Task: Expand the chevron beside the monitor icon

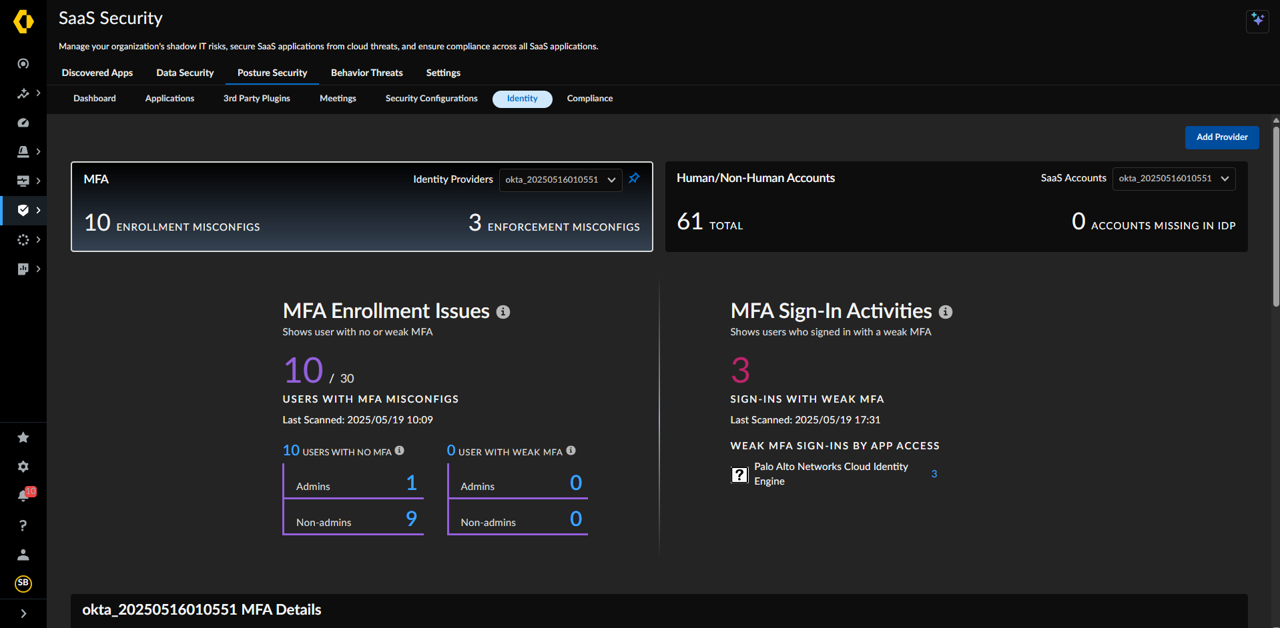Action: (x=38, y=181)
